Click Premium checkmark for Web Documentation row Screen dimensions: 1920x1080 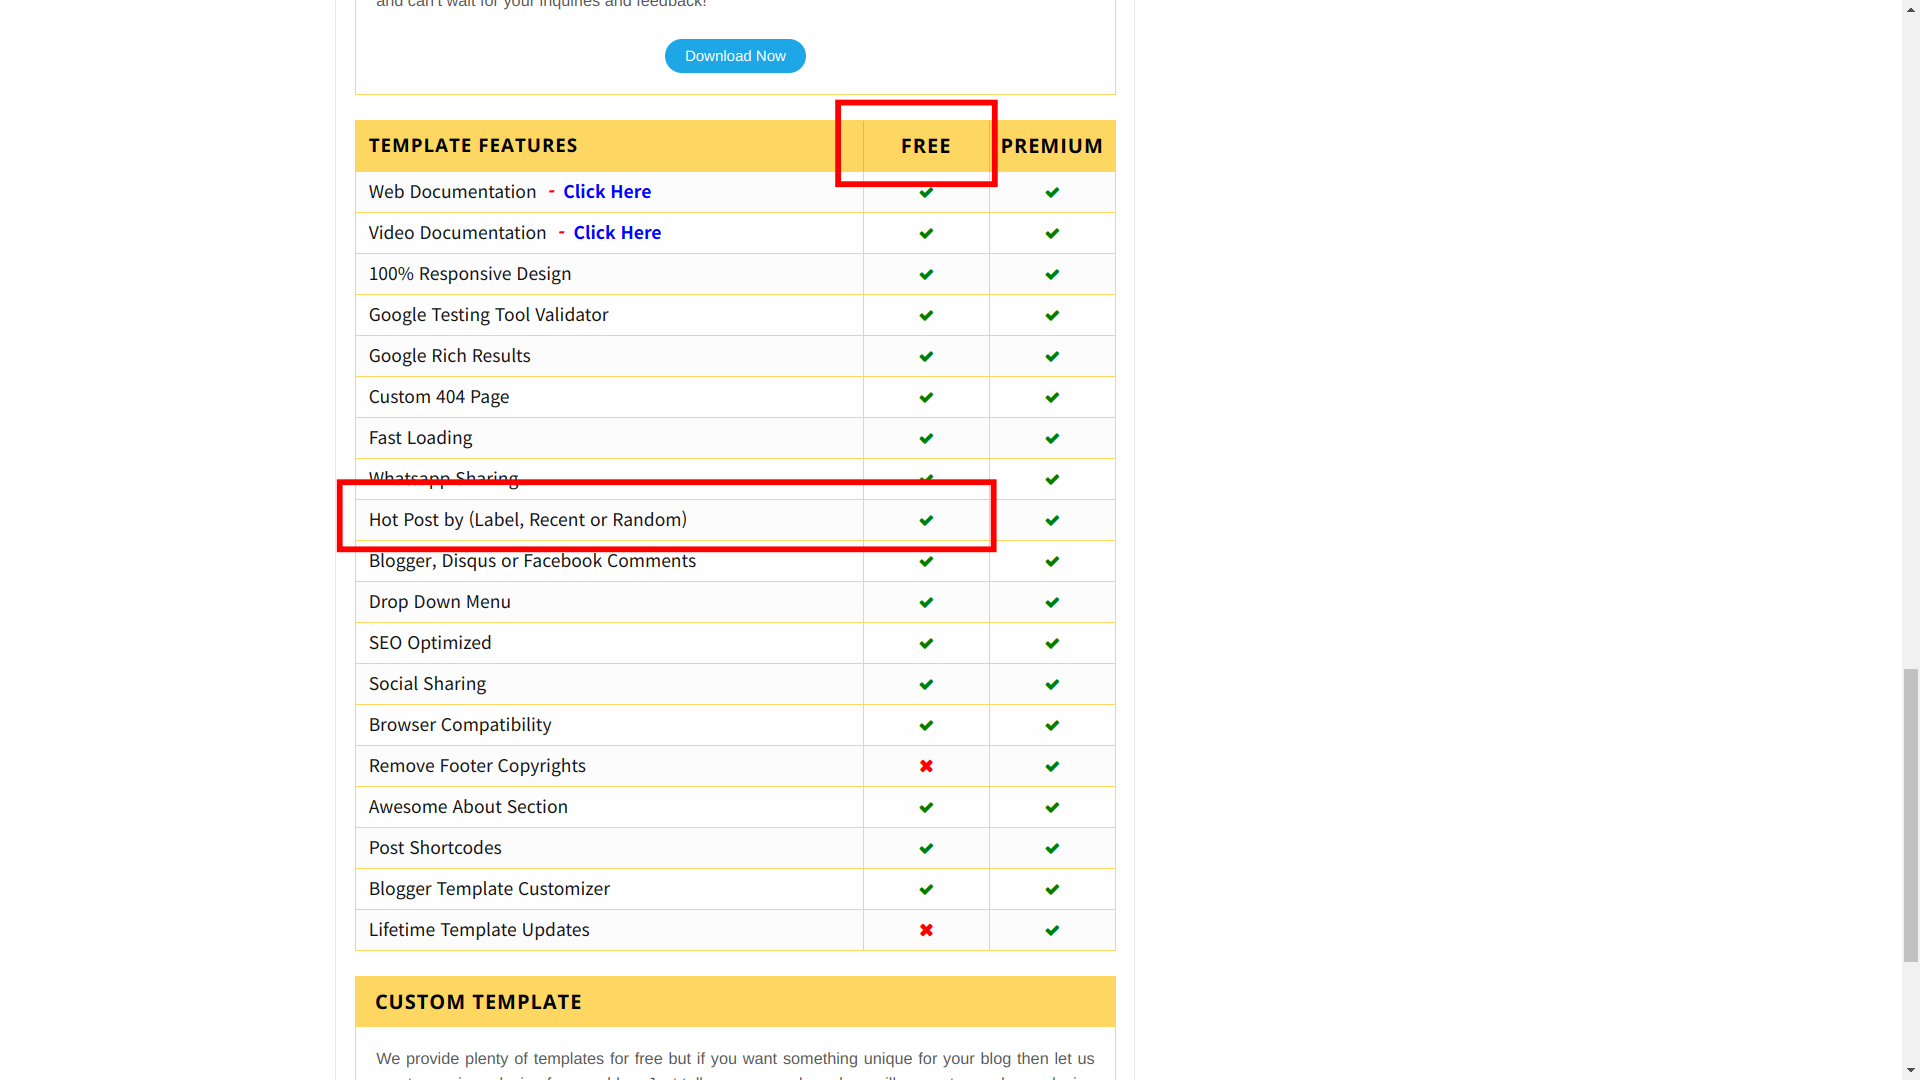pyautogui.click(x=1052, y=192)
